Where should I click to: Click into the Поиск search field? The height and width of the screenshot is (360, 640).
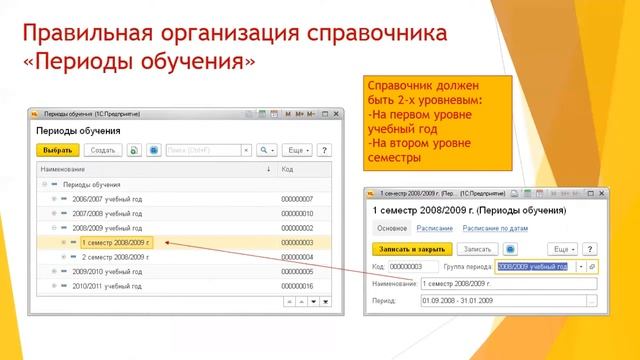203,150
